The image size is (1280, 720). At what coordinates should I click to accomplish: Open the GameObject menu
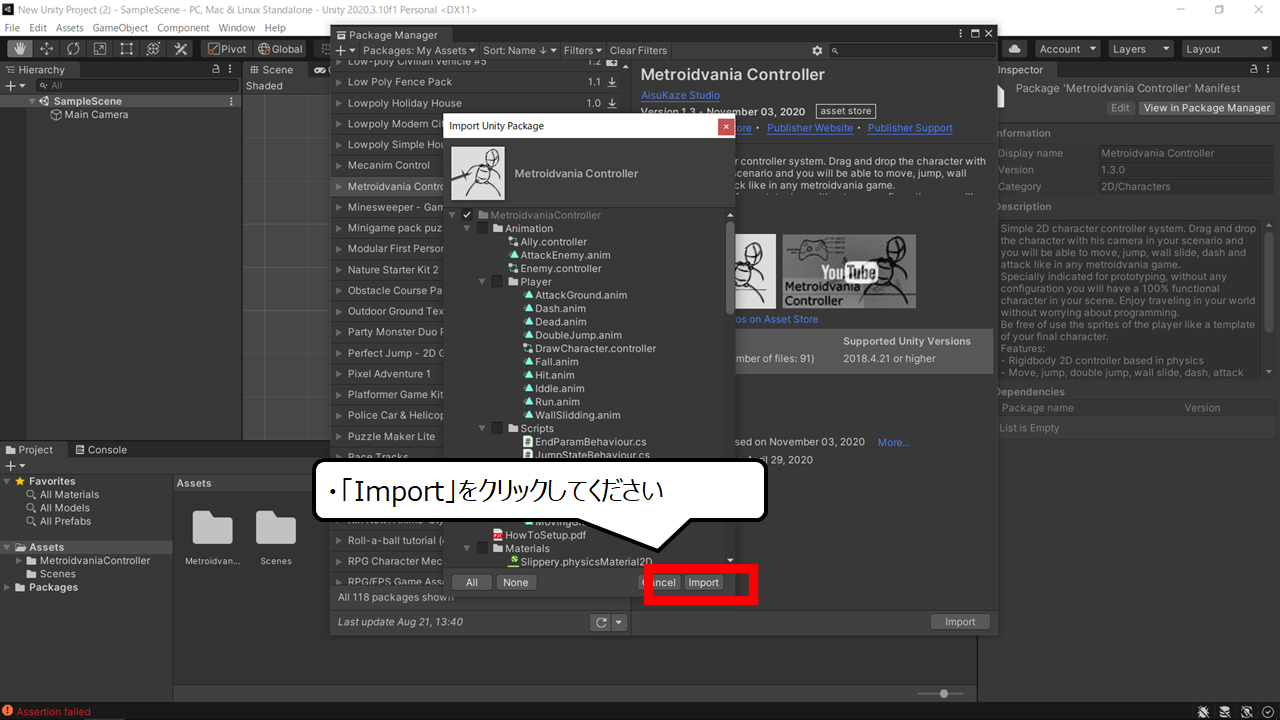(121, 28)
